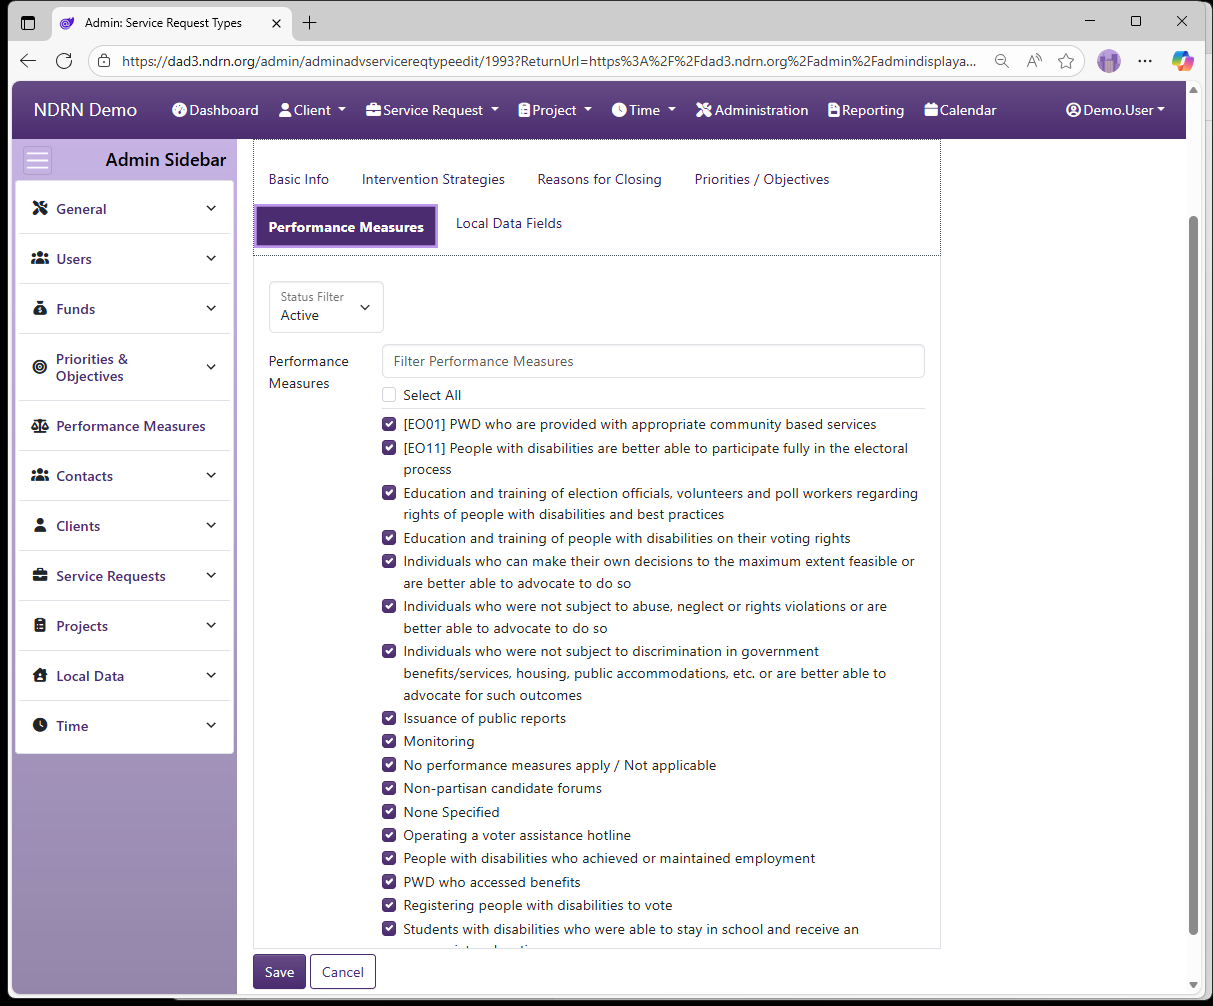This screenshot has width=1213, height=1006.
Task: Click the Demo.User avatar icon
Action: (x=1073, y=110)
